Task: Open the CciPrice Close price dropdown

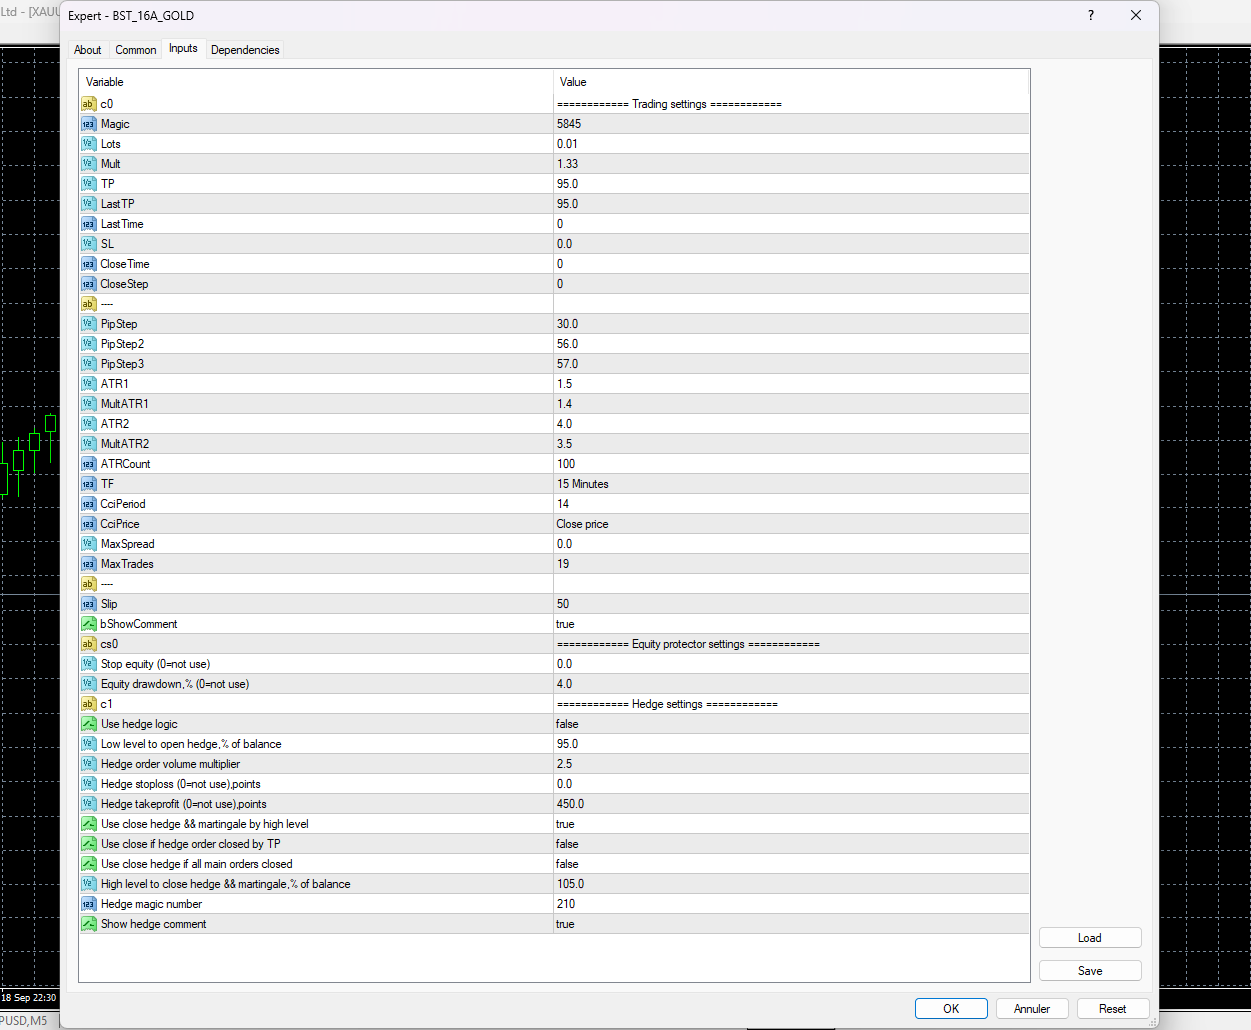Action: click(x=583, y=524)
